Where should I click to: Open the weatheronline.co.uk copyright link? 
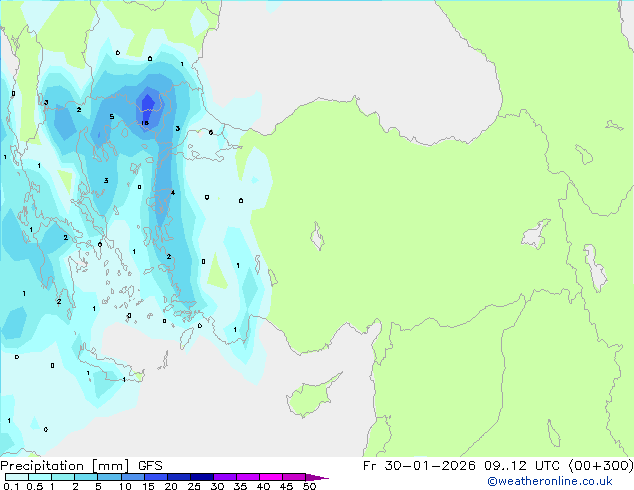[x=549, y=481]
